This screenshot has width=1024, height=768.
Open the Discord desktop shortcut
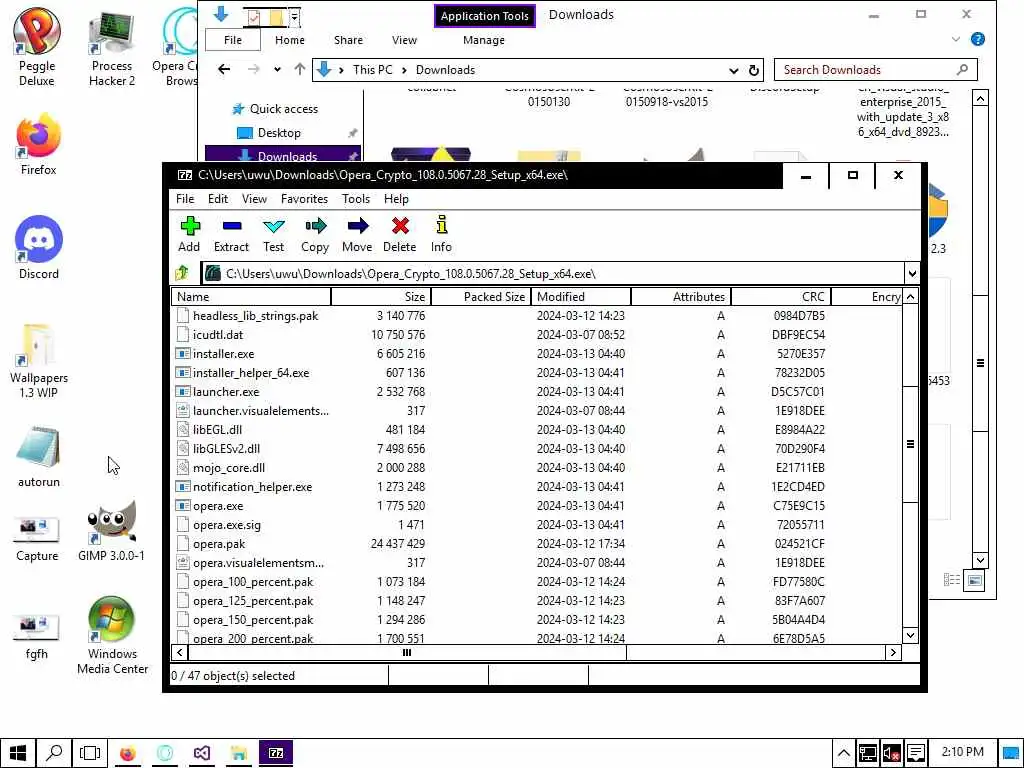[x=39, y=248]
